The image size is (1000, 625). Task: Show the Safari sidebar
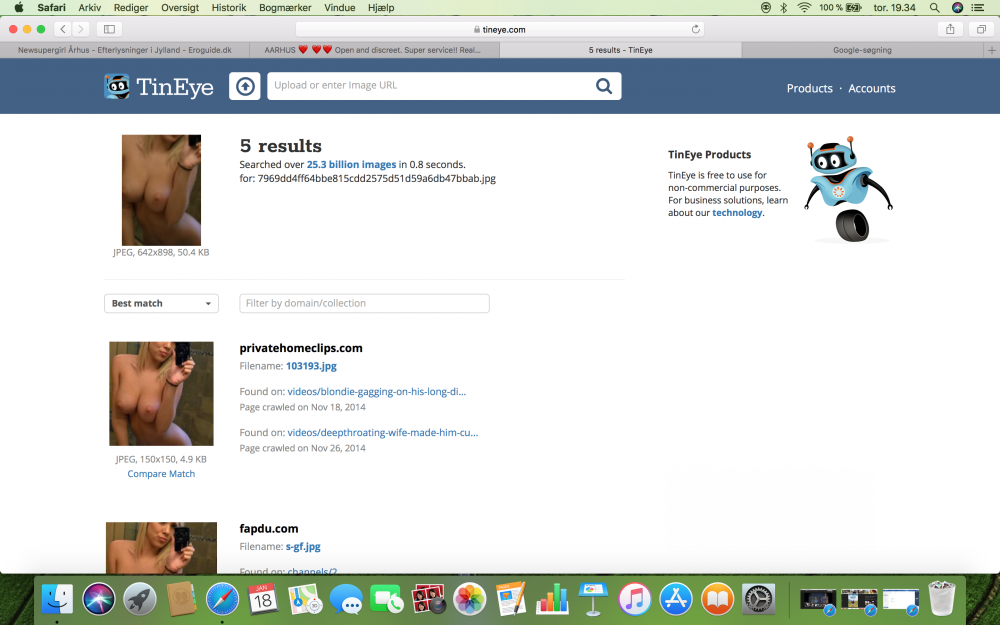click(x=109, y=29)
